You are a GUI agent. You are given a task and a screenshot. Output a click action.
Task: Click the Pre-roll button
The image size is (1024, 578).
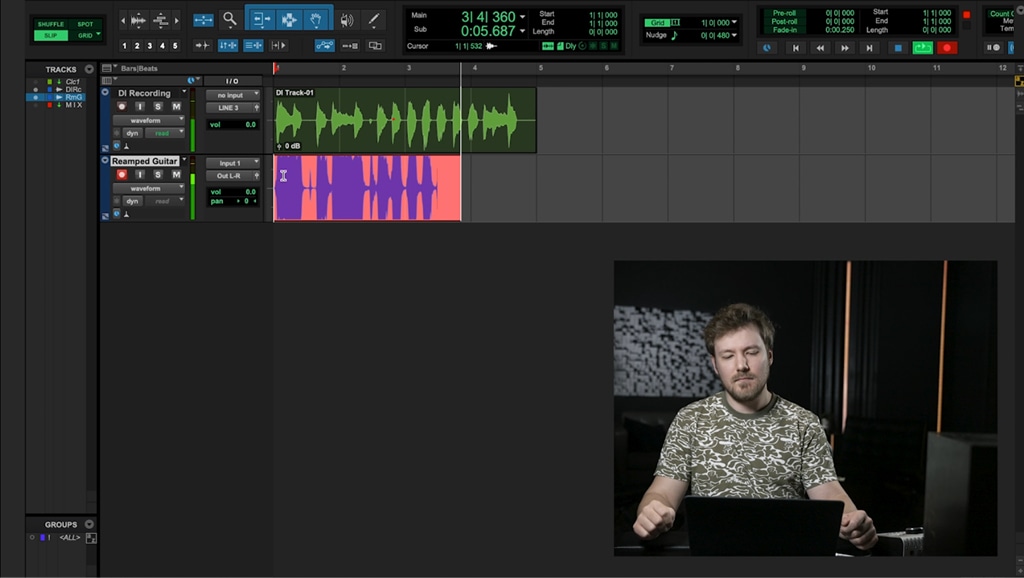[x=784, y=13]
